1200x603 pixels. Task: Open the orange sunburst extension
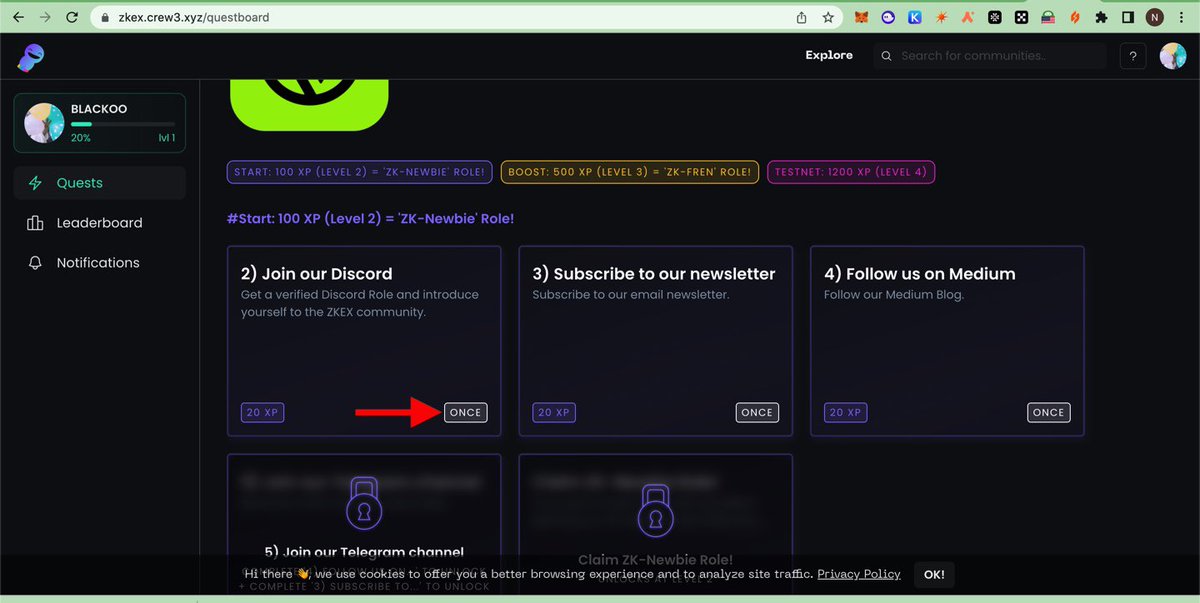[942, 17]
